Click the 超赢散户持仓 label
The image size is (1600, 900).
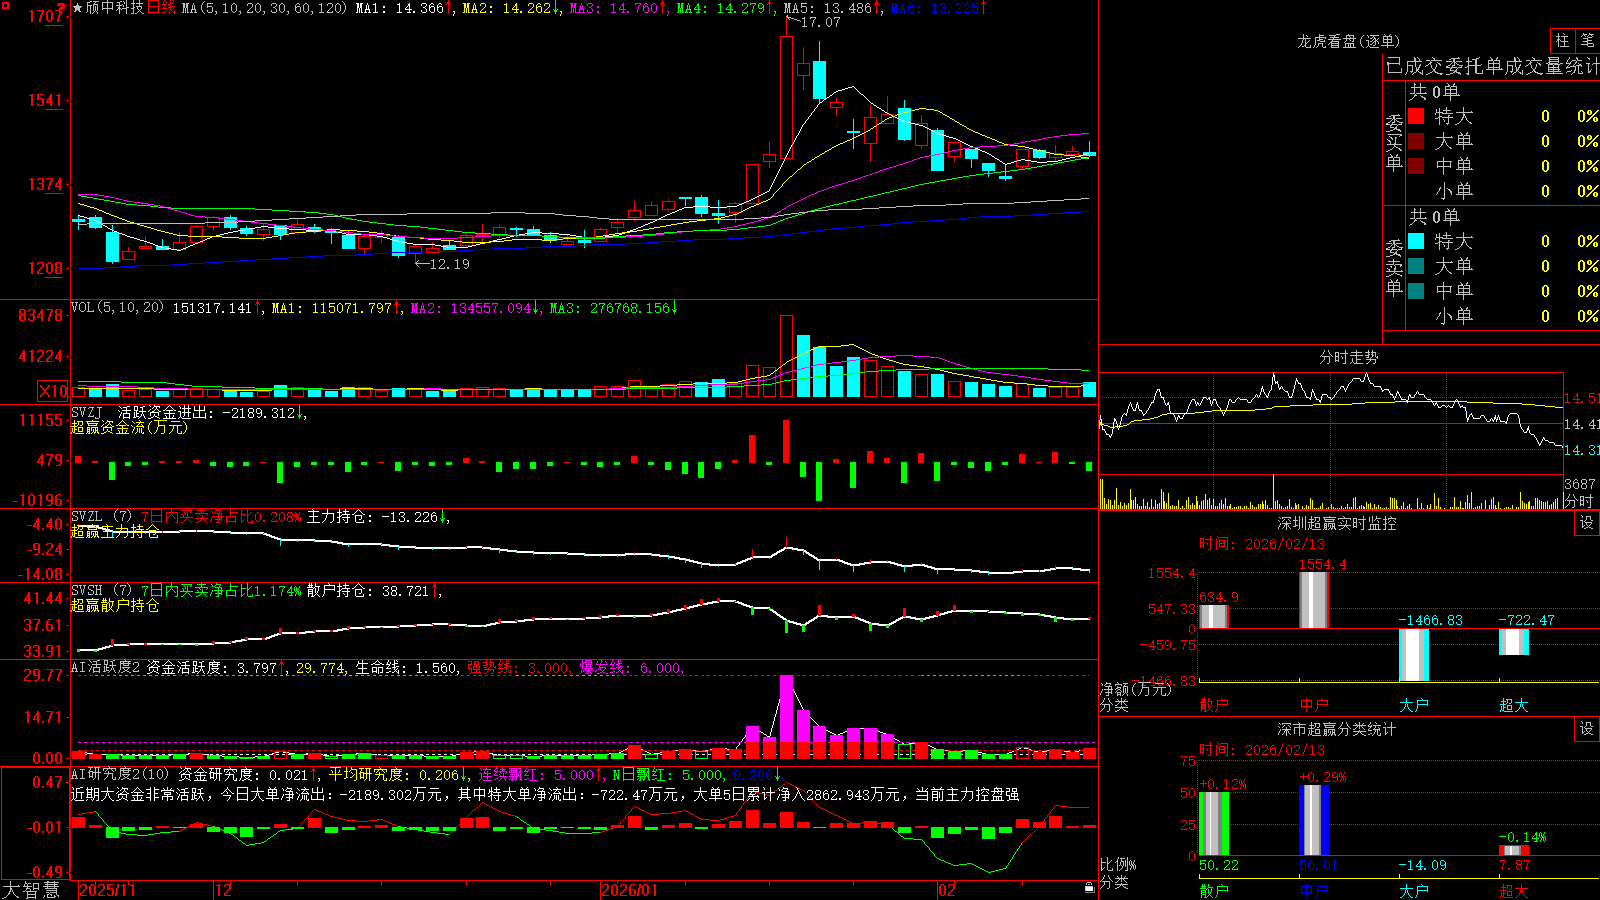[115, 605]
